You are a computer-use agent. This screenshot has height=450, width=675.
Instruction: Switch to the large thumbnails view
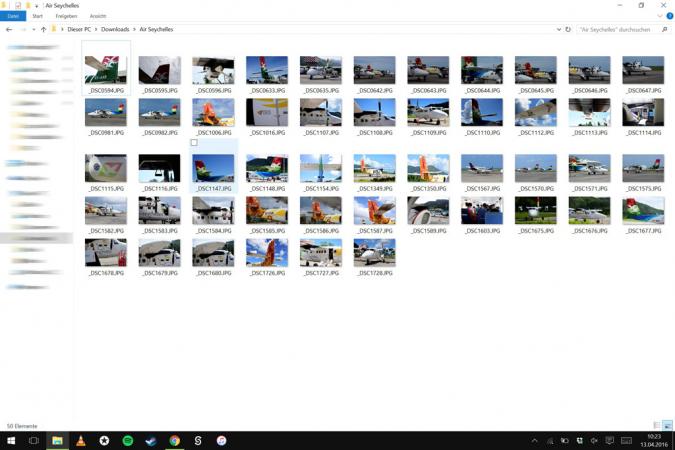coord(667,425)
